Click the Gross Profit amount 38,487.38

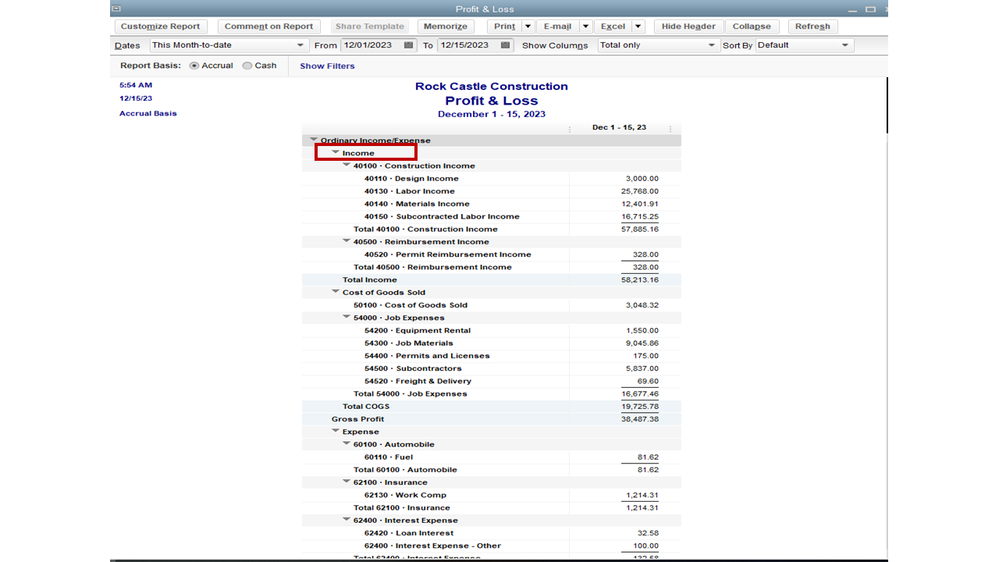[640, 419]
